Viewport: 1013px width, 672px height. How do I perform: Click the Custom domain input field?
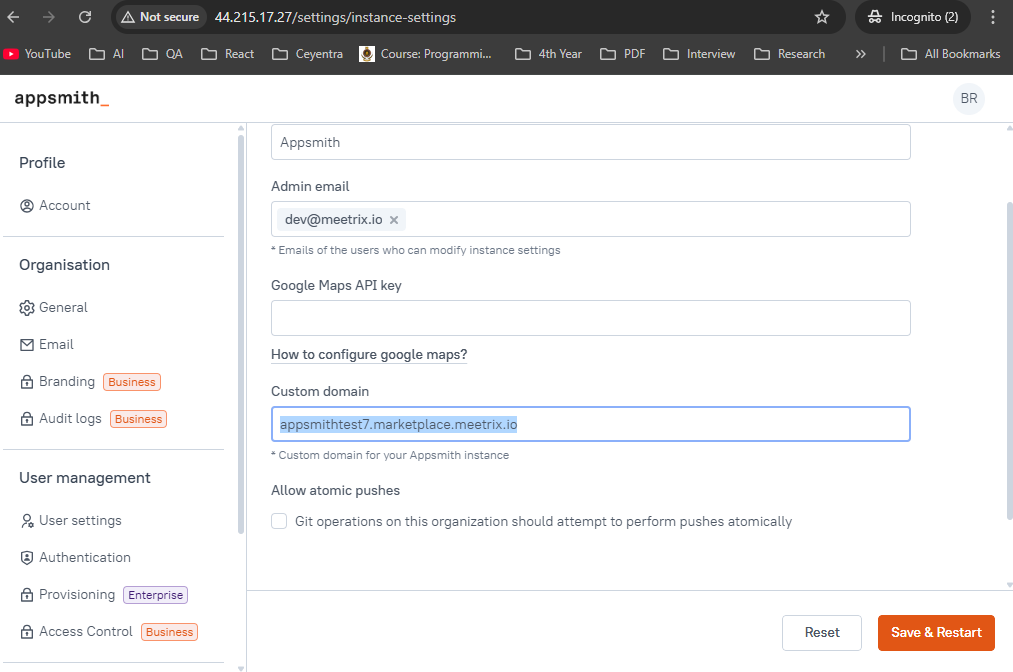pyautogui.click(x=590, y=424)
